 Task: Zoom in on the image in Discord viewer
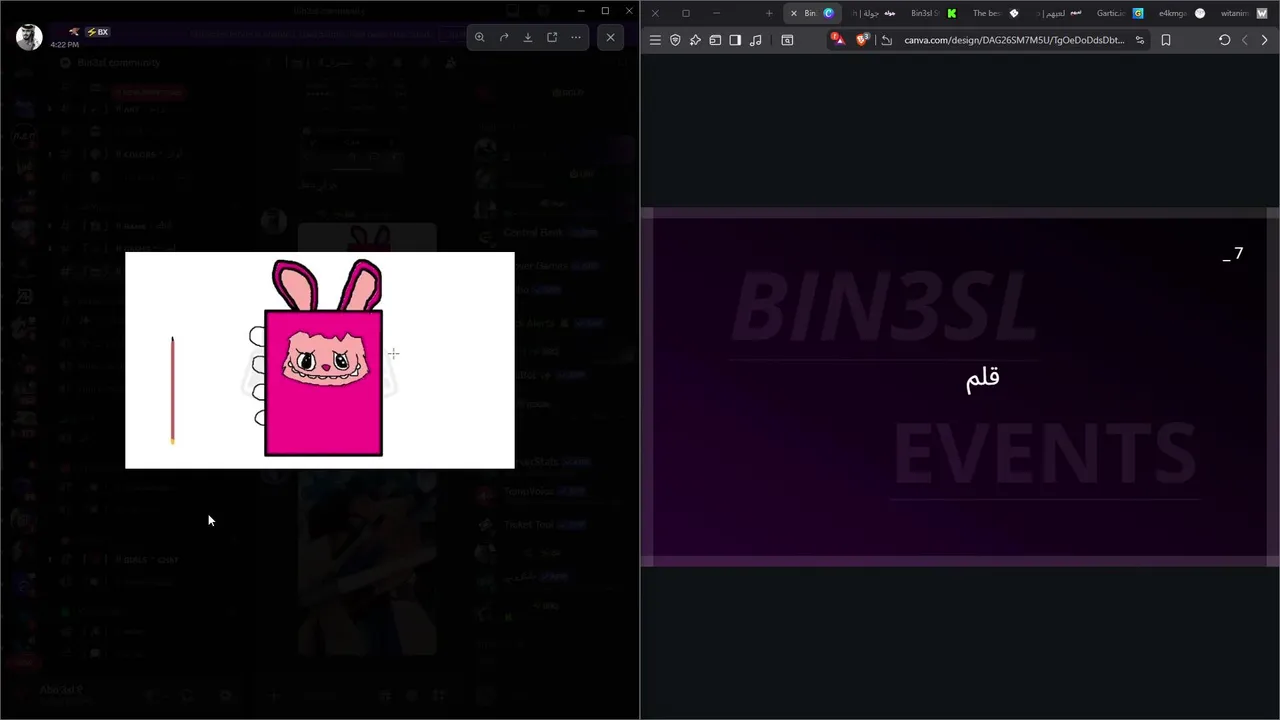(x=480, y=37)
